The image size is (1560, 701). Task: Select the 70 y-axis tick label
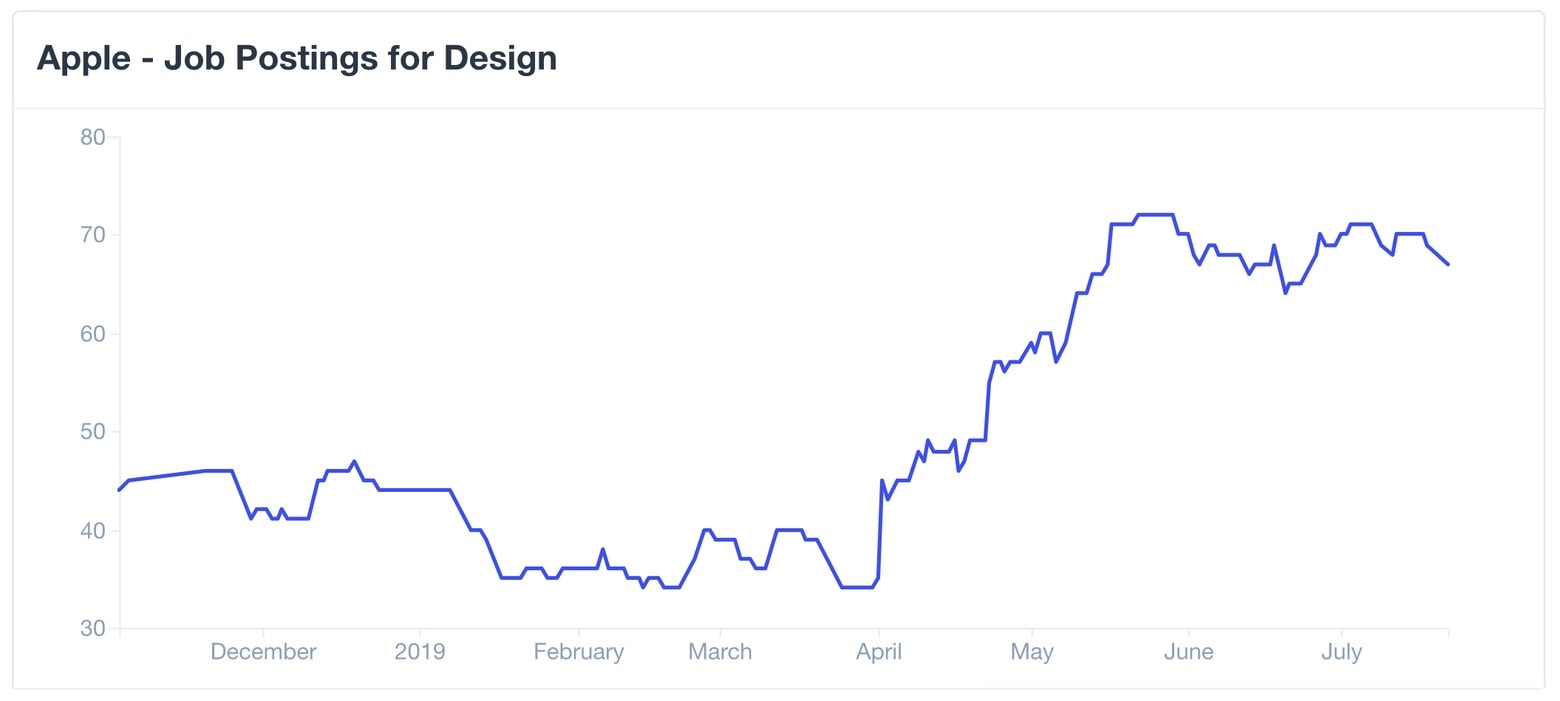click(x=92, y=235)
